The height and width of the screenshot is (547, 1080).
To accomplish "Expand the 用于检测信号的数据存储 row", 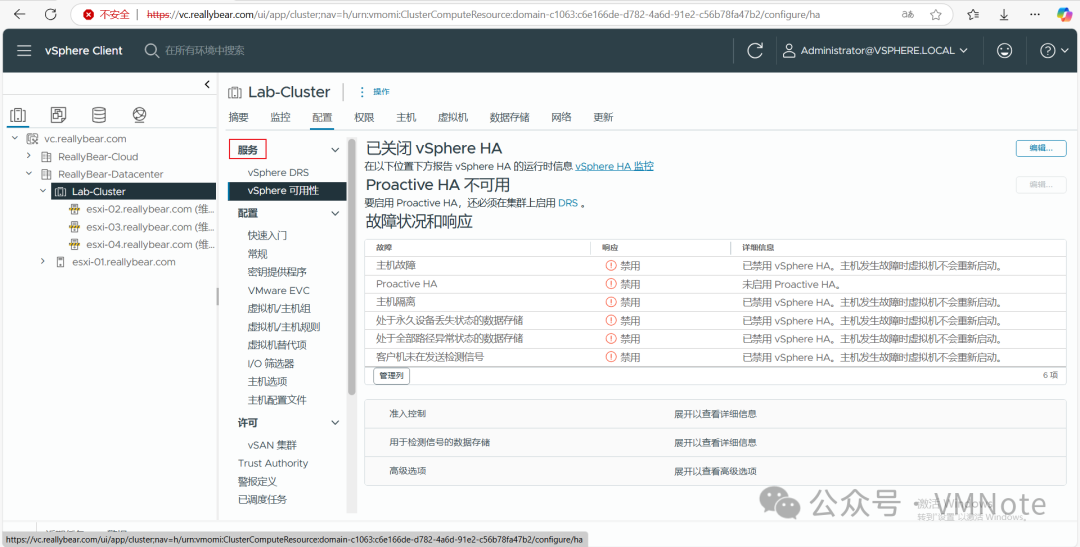I will [x=715, y=442].
